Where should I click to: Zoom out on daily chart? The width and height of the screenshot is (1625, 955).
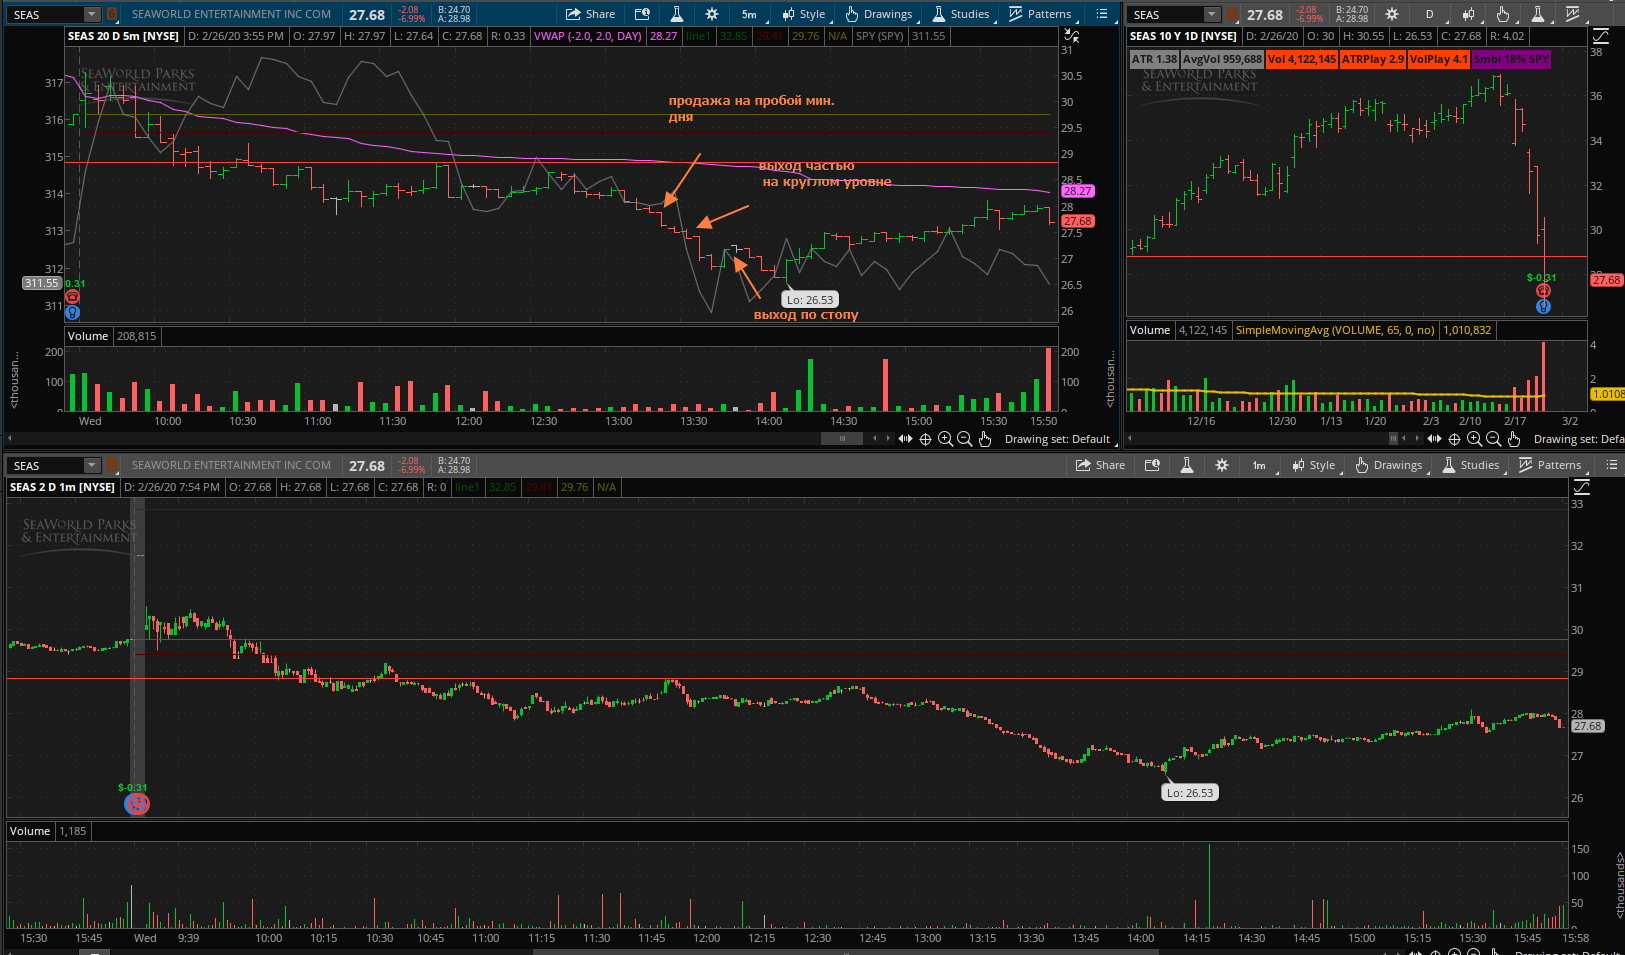pos(1494,439)
